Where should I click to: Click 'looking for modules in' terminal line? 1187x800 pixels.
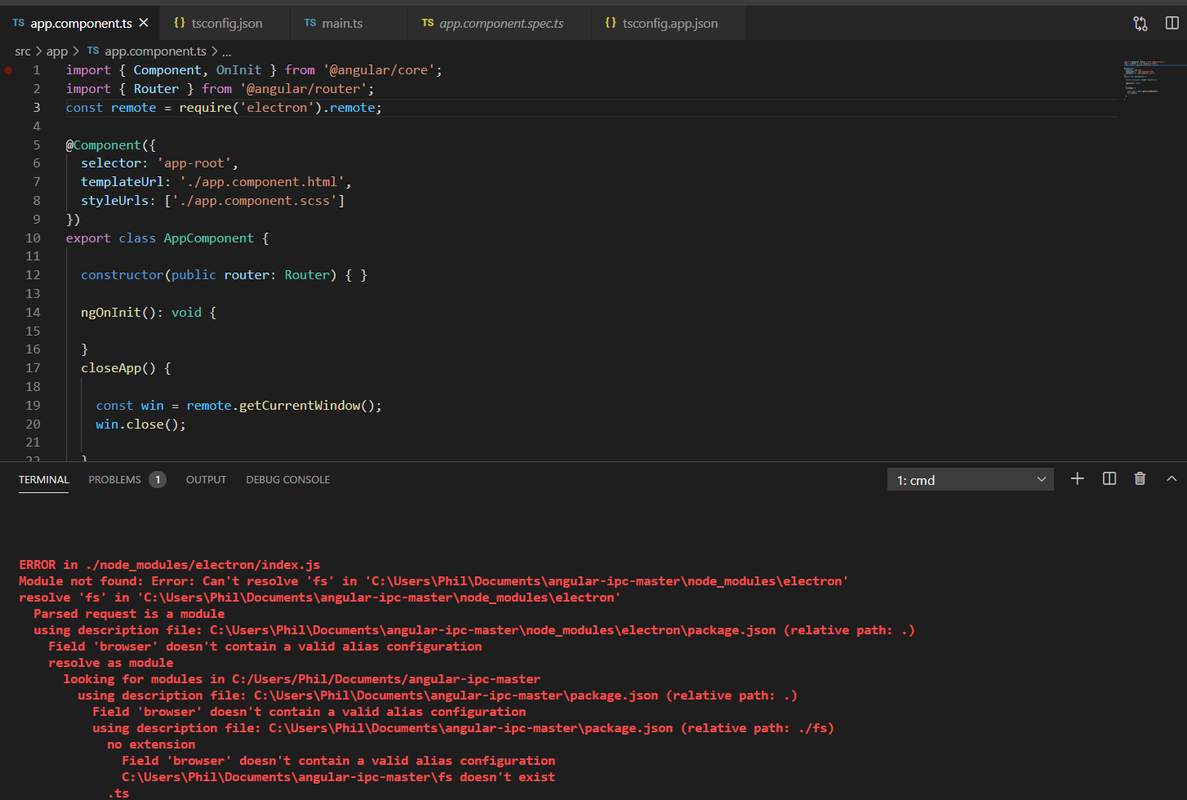pos(301,679)
